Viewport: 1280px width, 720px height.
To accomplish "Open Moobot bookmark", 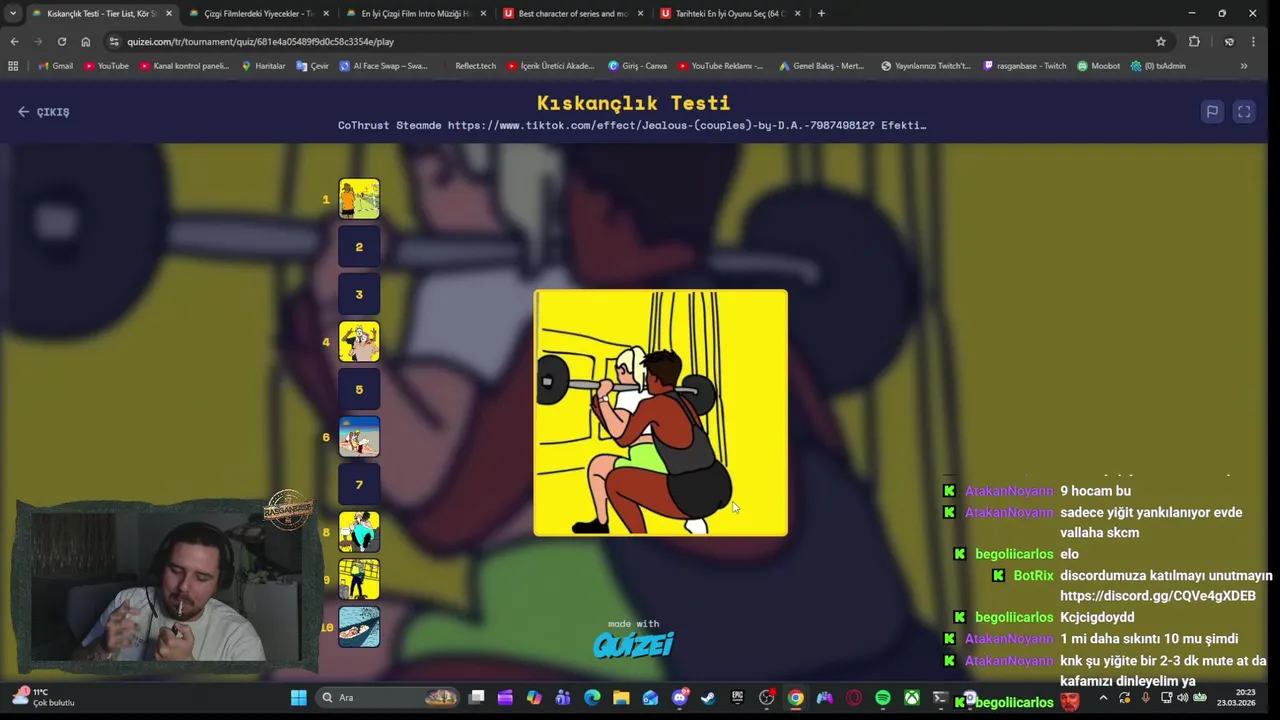I will pos(1098,66).
